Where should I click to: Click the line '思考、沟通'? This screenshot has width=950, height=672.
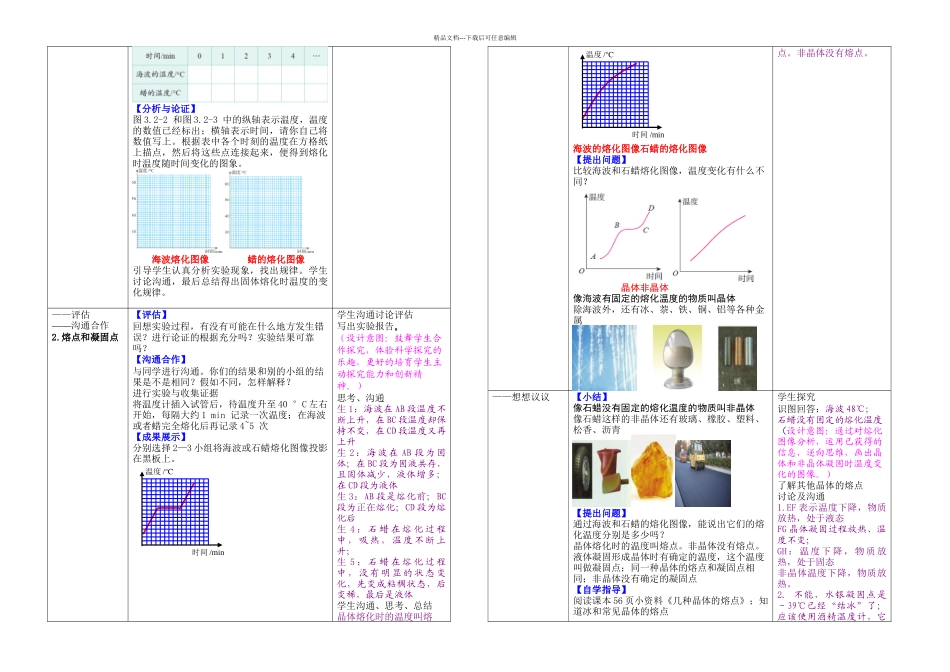360,398
